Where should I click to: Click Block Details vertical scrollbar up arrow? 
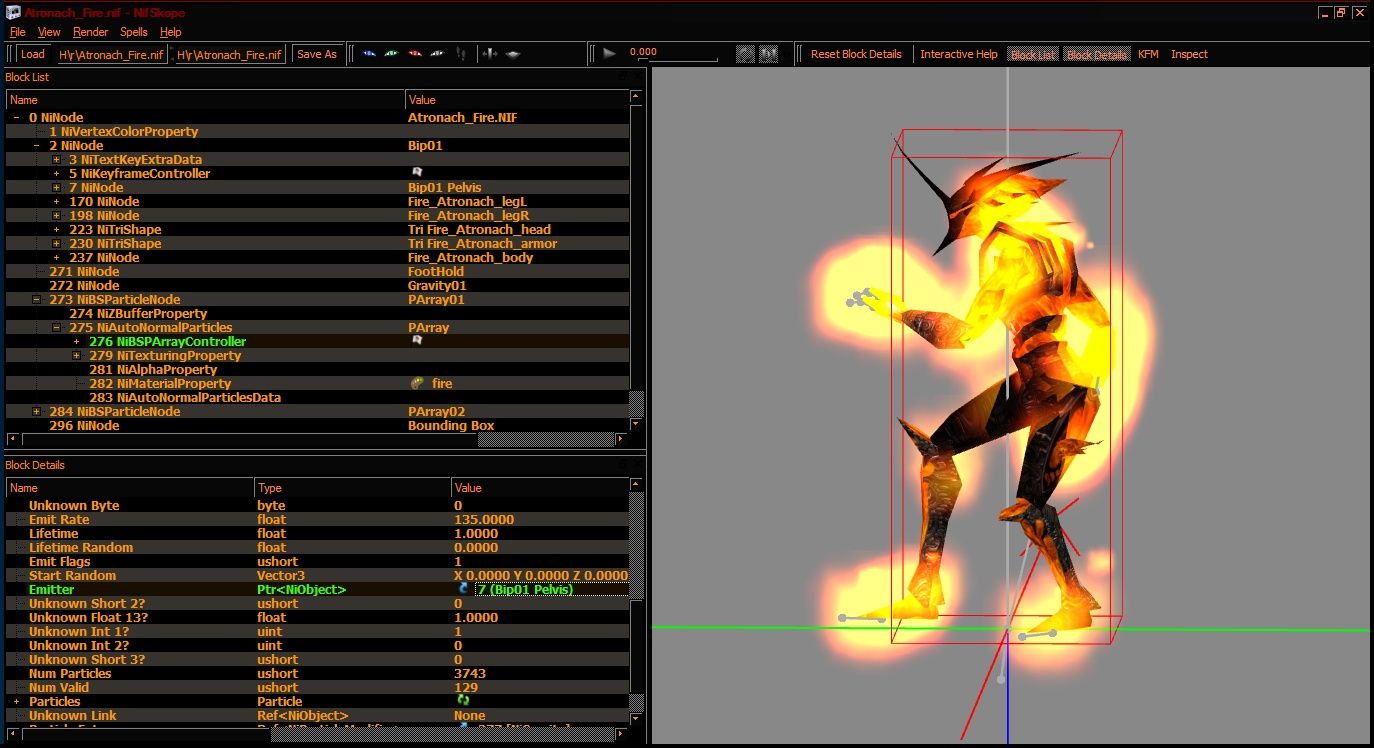(x=636, y=485)
